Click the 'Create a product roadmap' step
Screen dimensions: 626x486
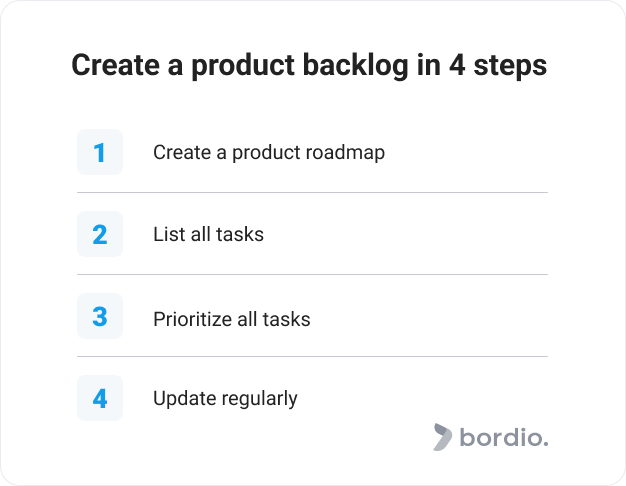269,153
